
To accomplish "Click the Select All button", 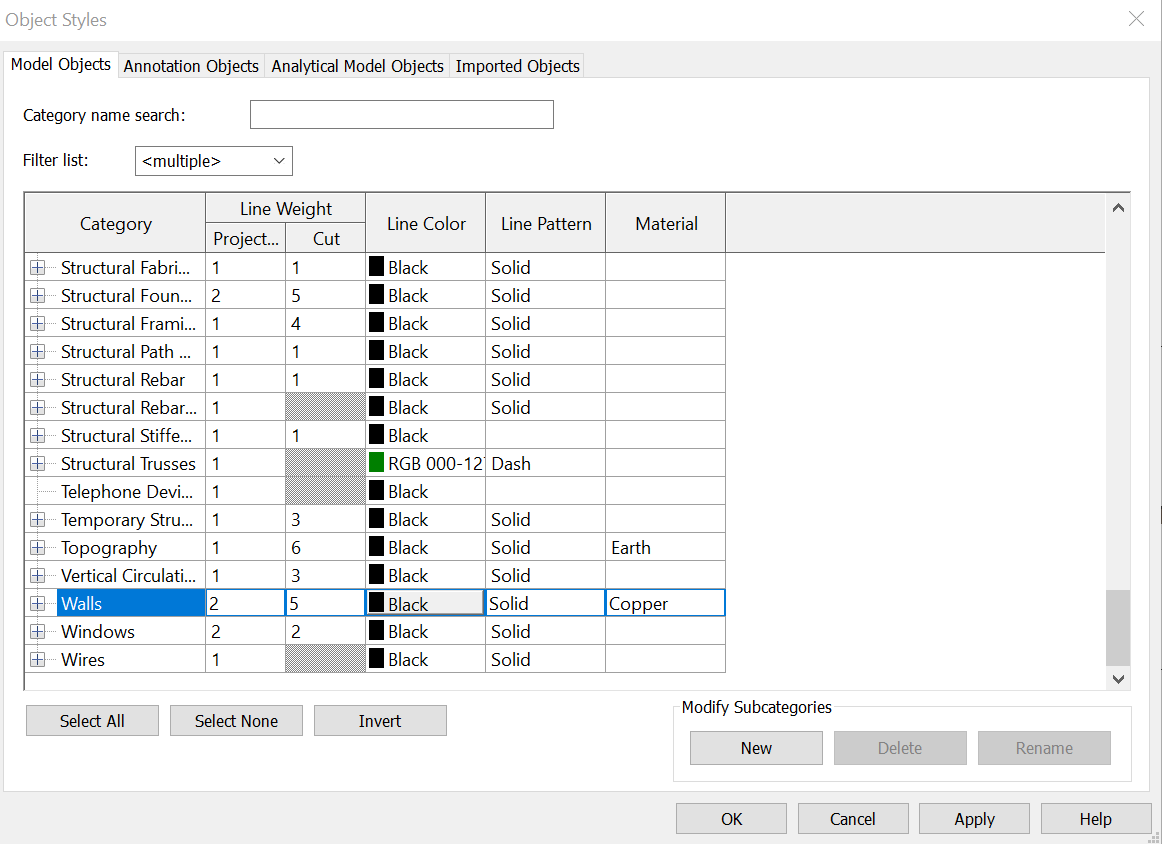I will pyautogui.click(x=92, y=721).
